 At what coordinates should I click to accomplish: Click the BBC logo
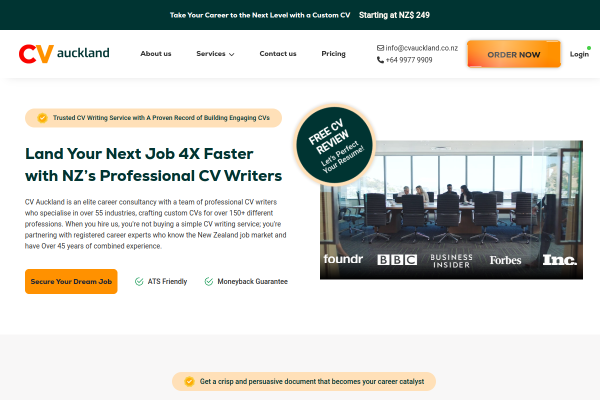397,260
